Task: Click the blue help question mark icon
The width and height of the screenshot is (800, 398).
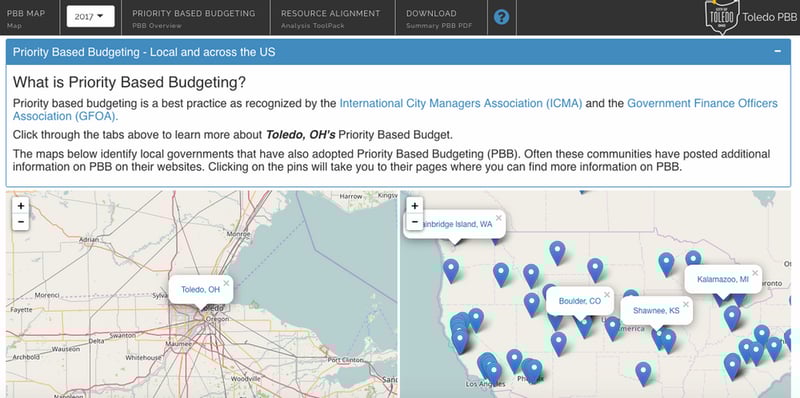Action: [502, 17]
